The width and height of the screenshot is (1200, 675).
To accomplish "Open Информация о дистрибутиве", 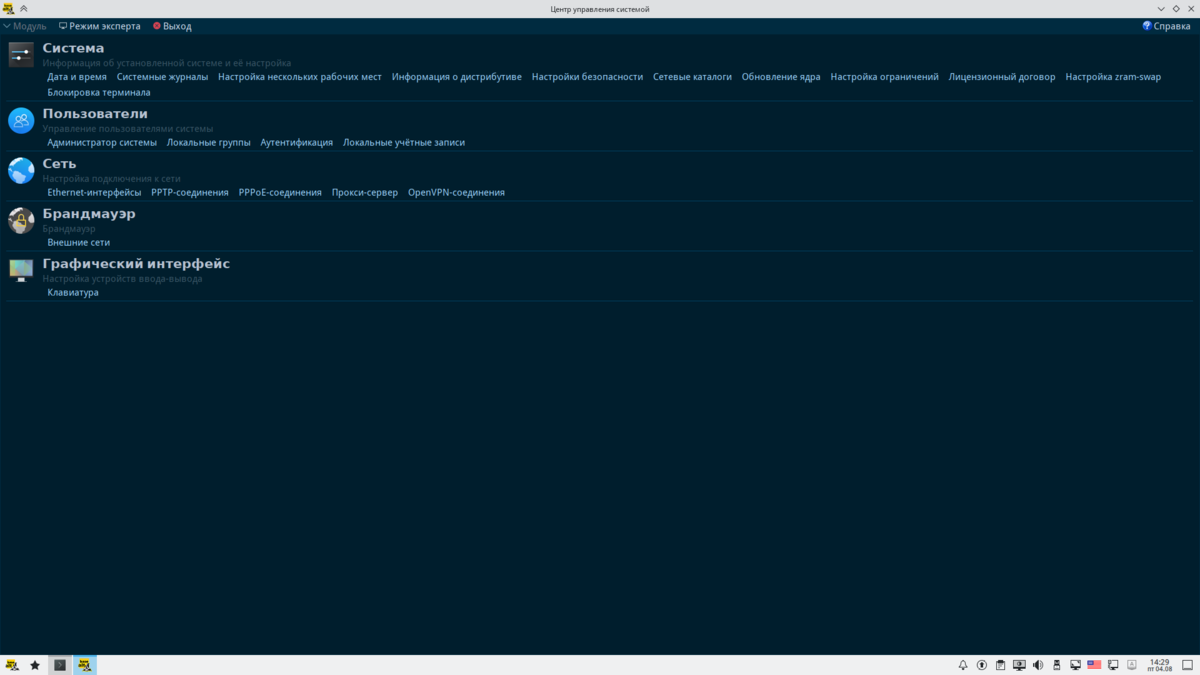I will click(x=457, y=77).
